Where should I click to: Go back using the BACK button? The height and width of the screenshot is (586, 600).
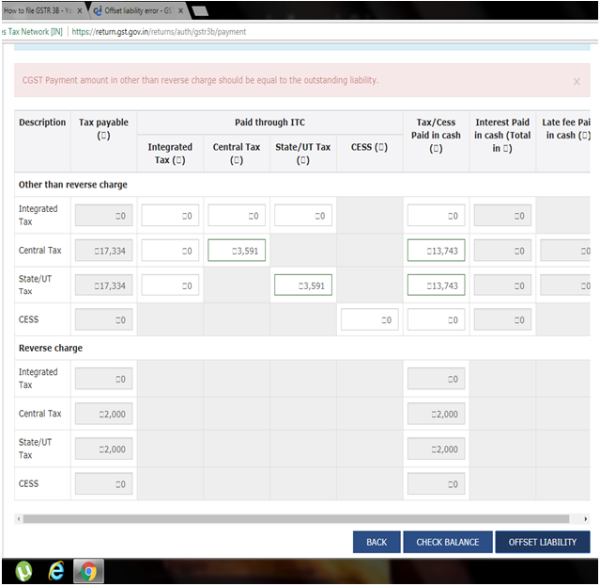376,542
